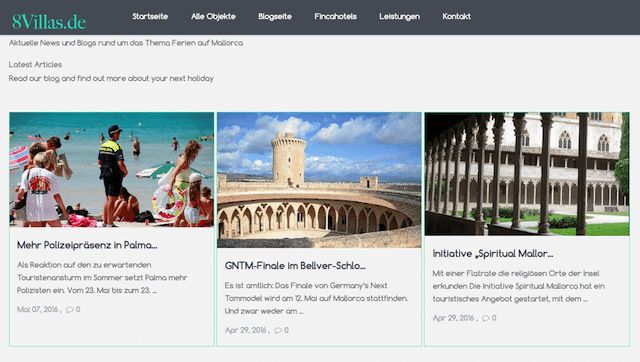Open the Blogseite menu item

[x=275, y=17]
